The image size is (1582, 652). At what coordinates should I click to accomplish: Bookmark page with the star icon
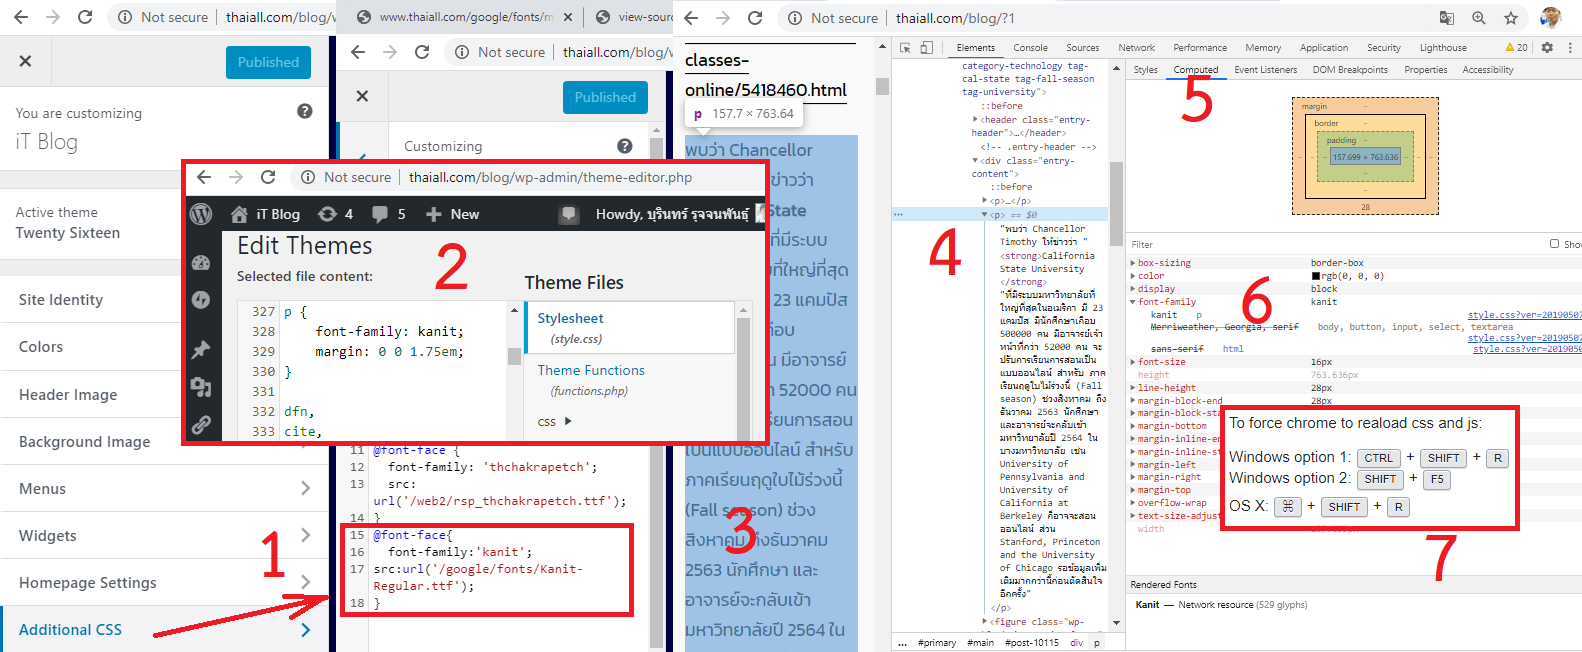tap(1511, 18)
